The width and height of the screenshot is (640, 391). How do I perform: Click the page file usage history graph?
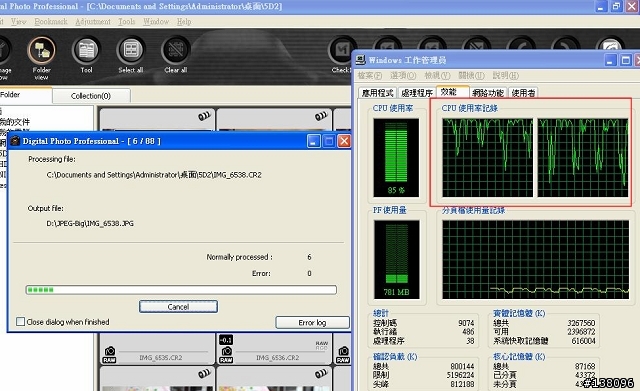(x=536, y=260)
